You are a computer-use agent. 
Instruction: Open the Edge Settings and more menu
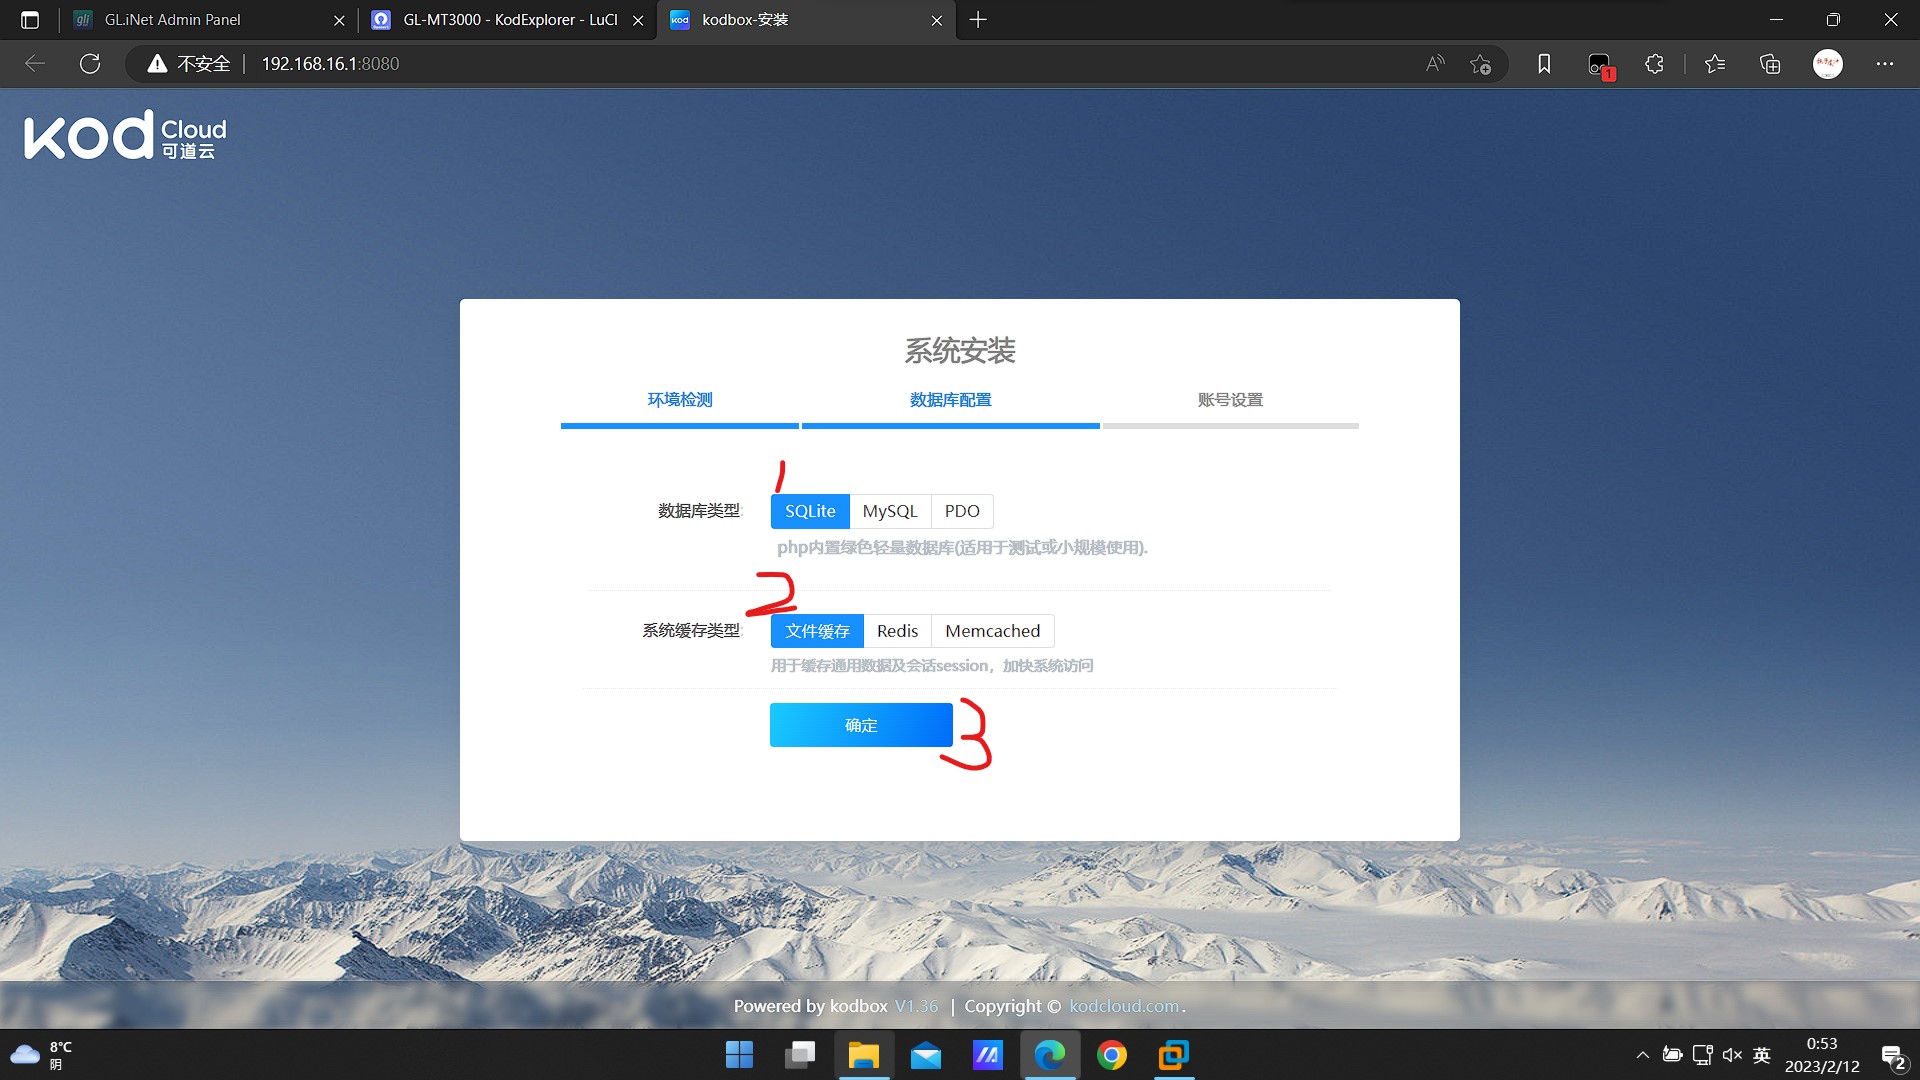[x=1885, y=64]
